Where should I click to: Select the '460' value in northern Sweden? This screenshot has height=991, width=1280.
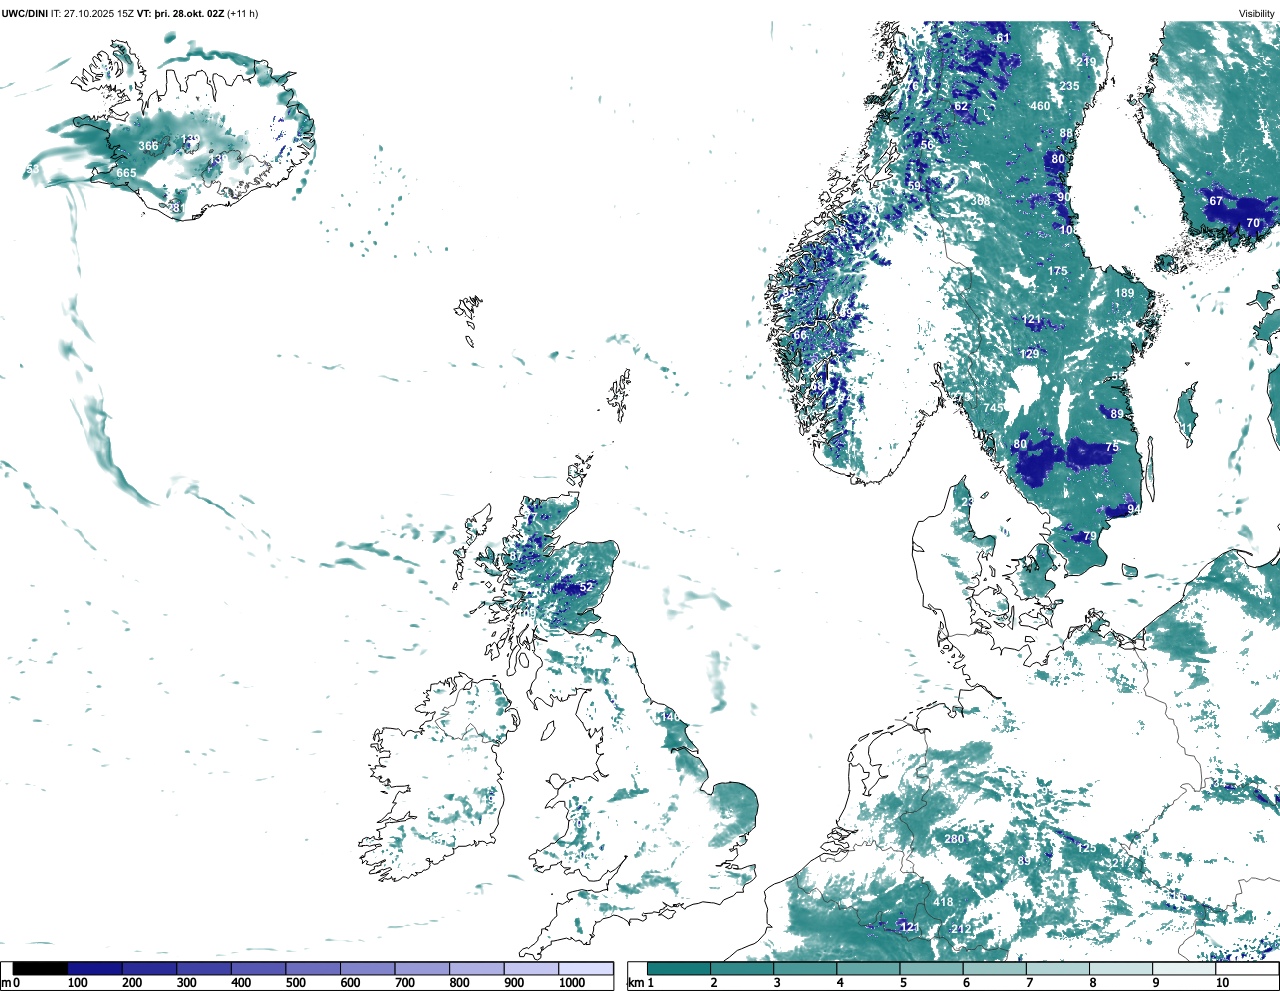[1040, 106]
